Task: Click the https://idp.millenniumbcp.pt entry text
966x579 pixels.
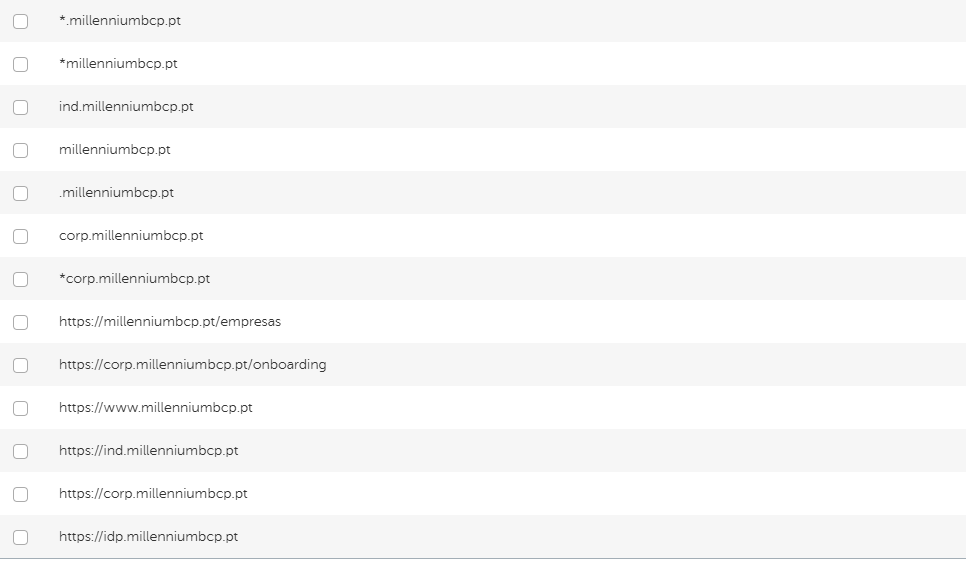Action: click(148, 537)
